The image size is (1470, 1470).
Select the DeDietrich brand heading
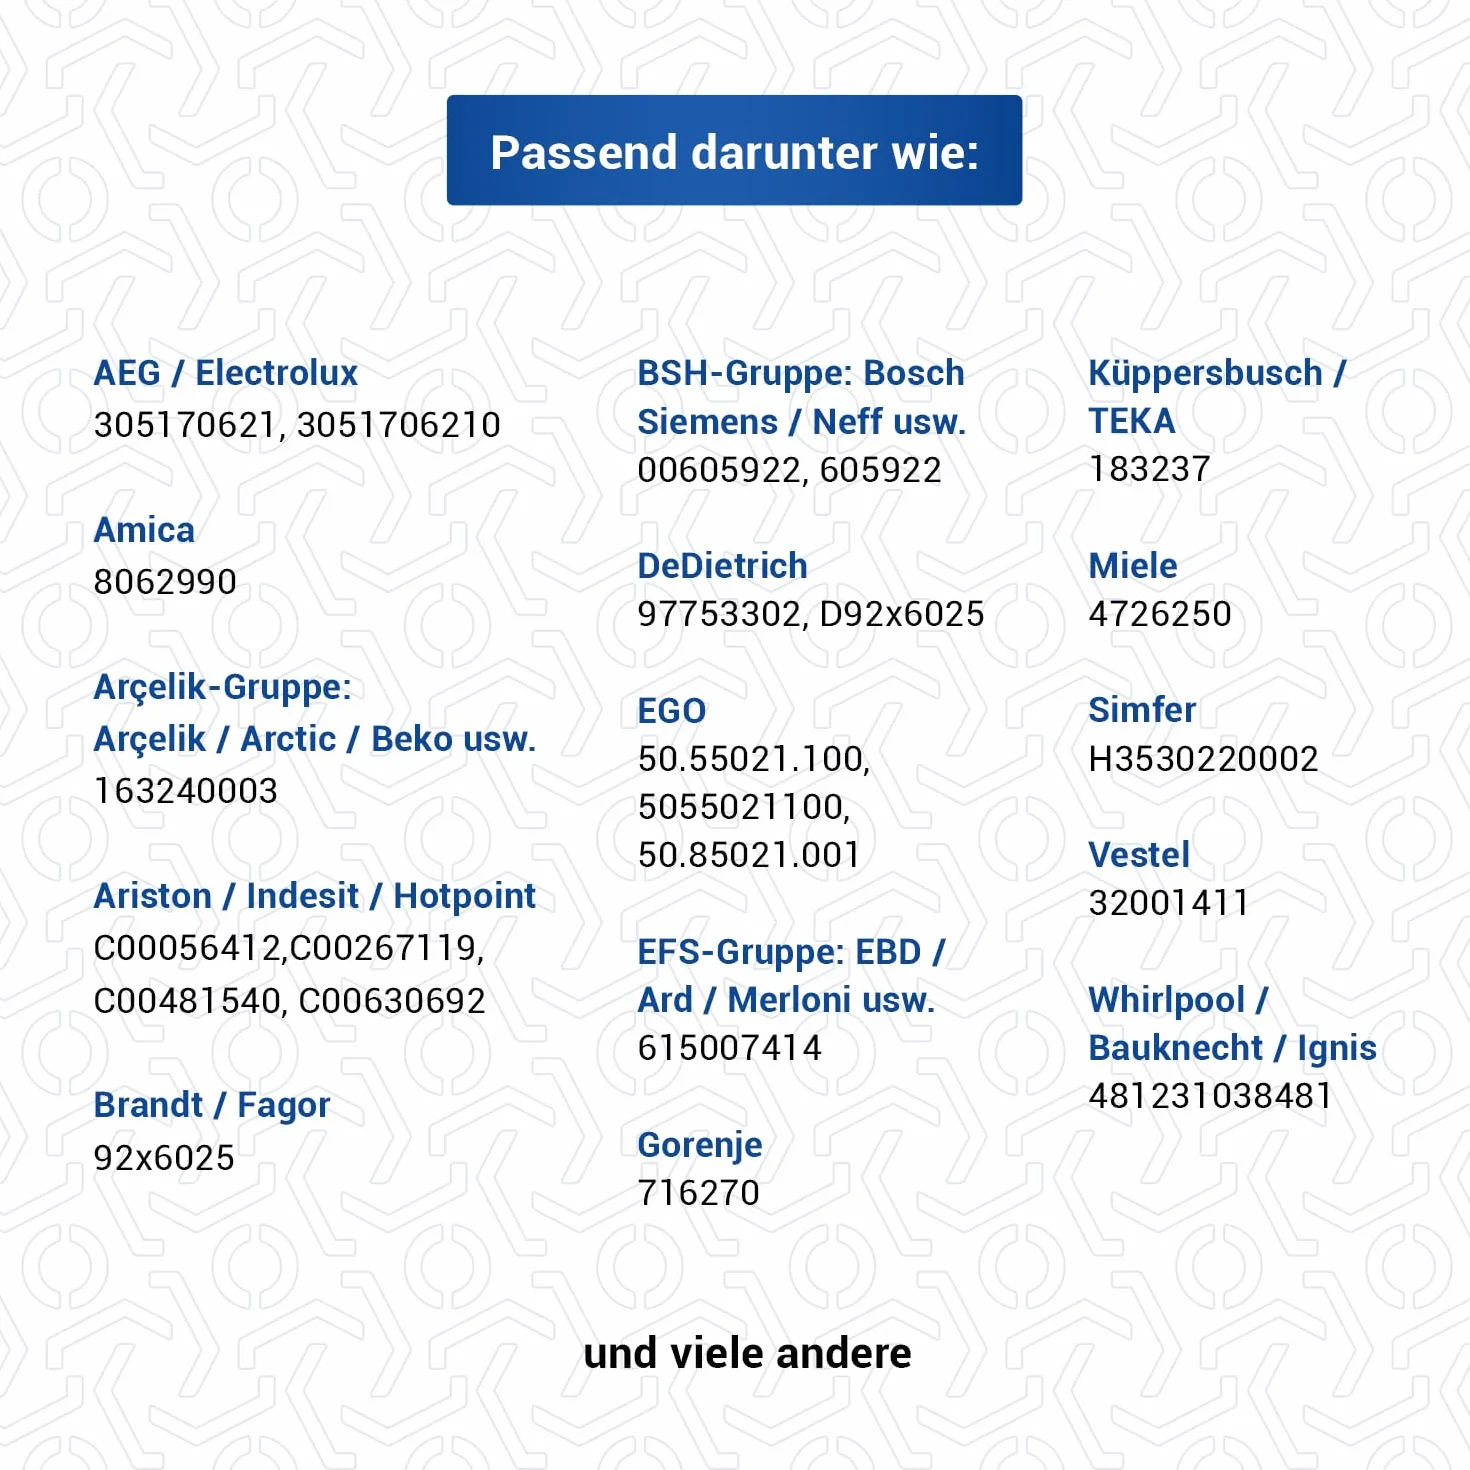[x=722, y=566]
